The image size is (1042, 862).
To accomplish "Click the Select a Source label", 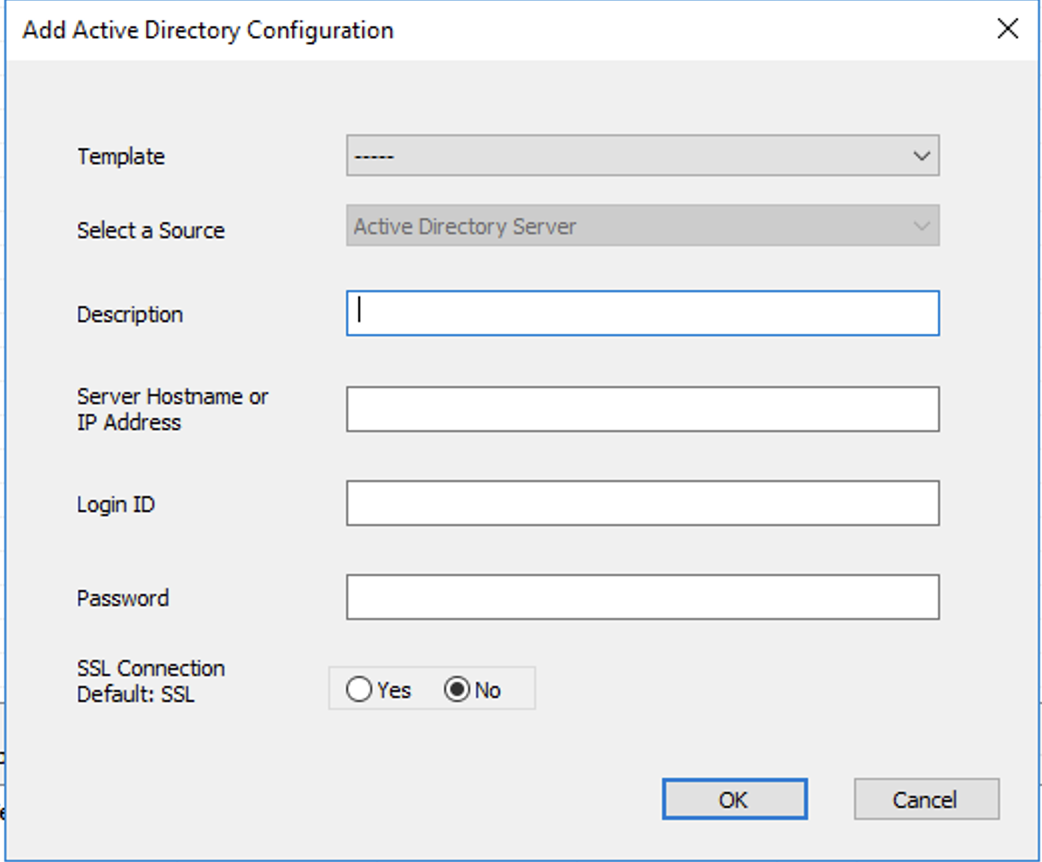I will (151, 230).
